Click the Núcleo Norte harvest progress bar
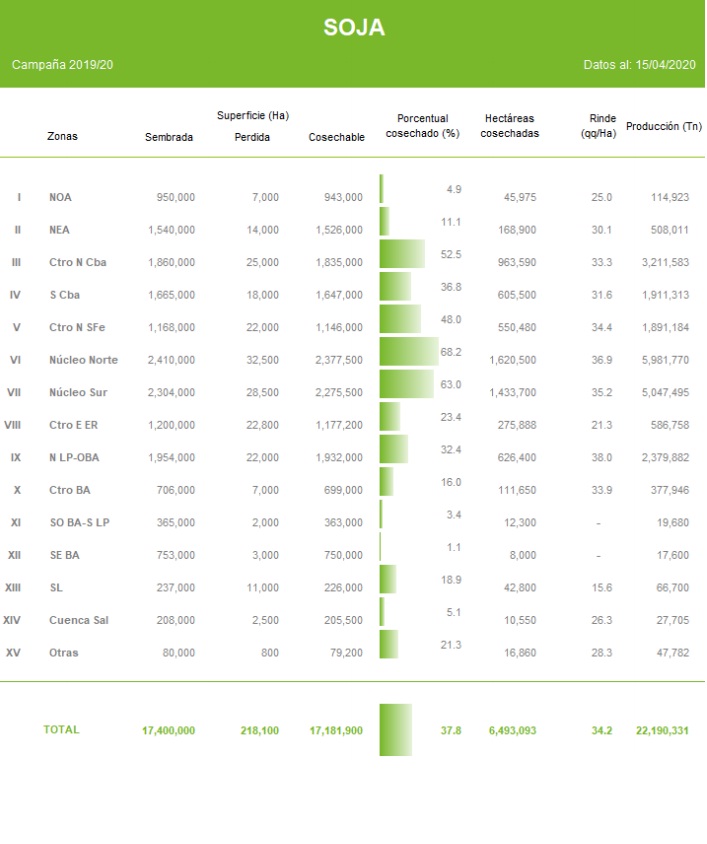The height and width of the screenshot is (844, 707). 409,351
